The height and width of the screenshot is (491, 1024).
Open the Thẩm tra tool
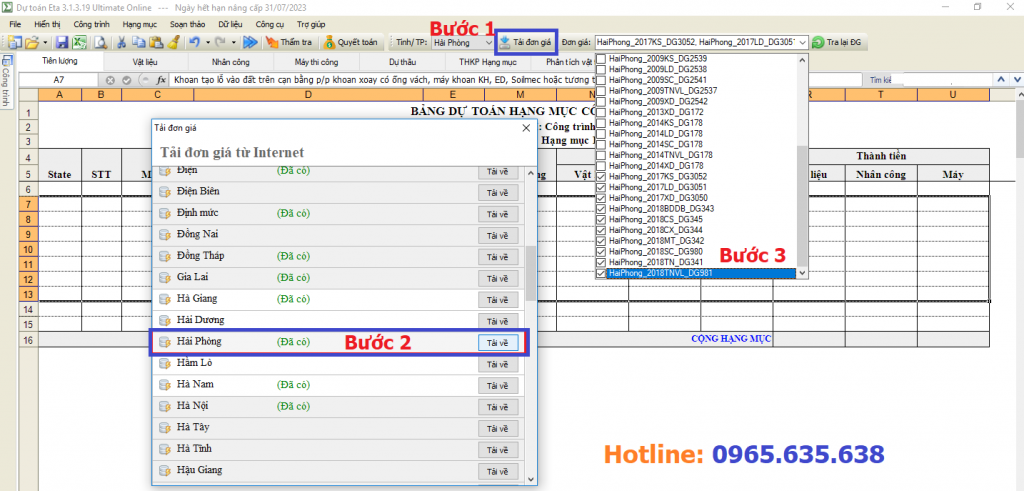291,42
